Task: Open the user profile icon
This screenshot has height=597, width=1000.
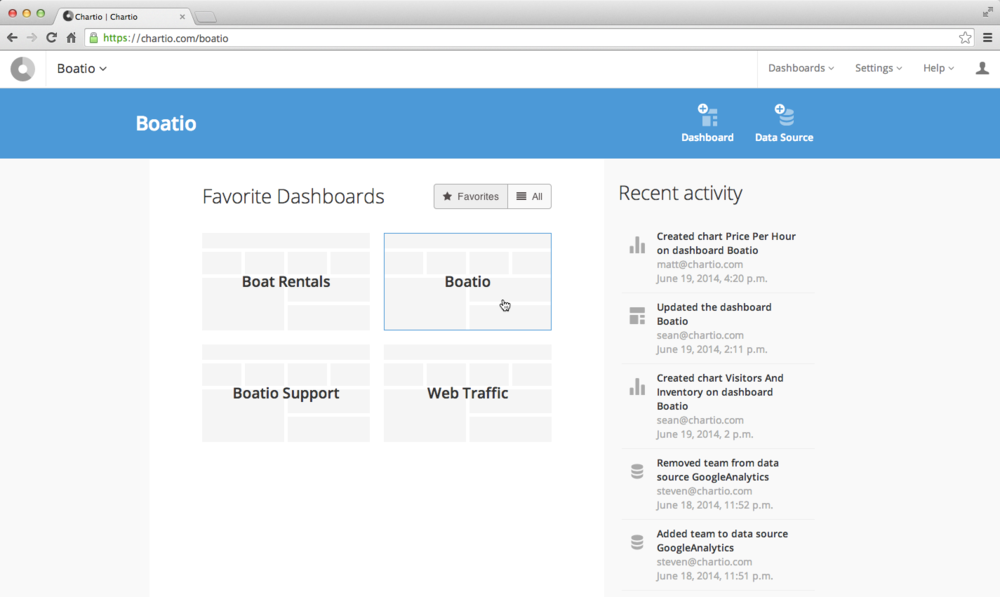Action: tap(982, 68)
